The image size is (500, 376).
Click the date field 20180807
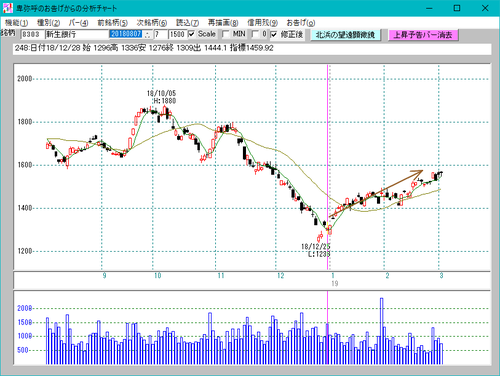127,34
